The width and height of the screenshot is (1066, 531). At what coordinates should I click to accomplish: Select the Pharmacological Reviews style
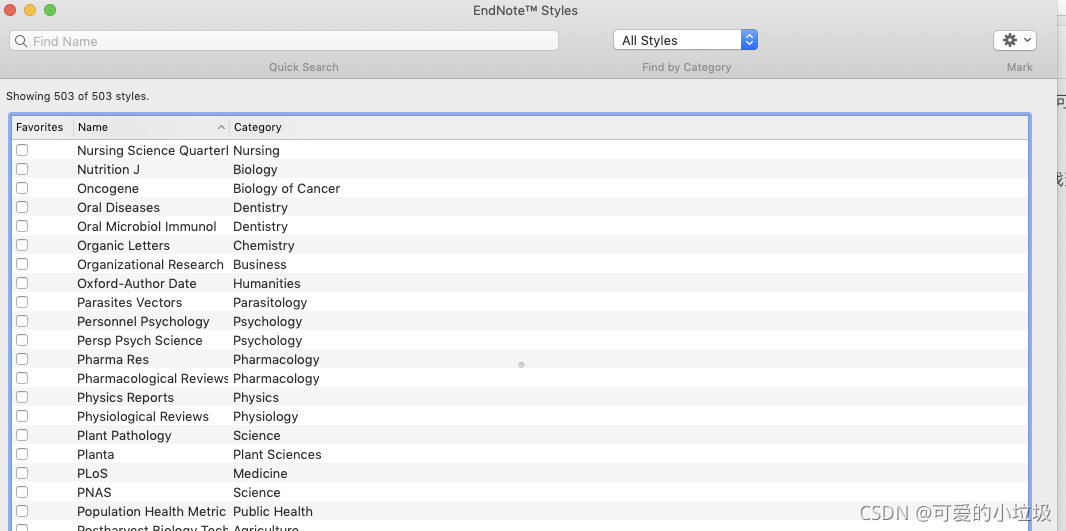point(152,379)
